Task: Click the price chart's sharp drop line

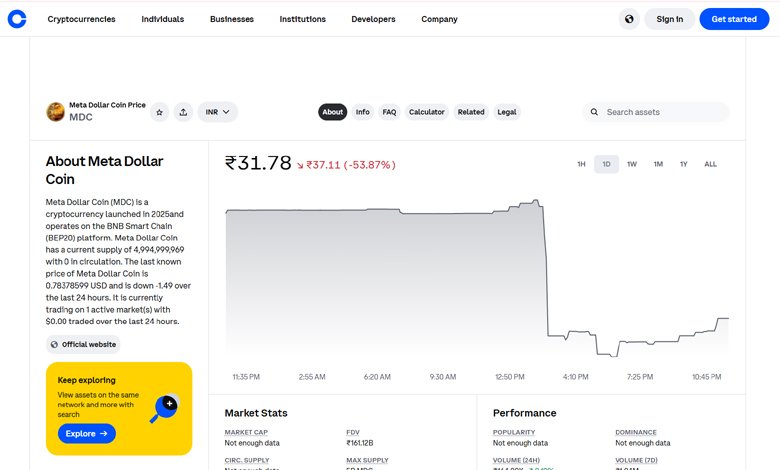Action: (546, 271)
